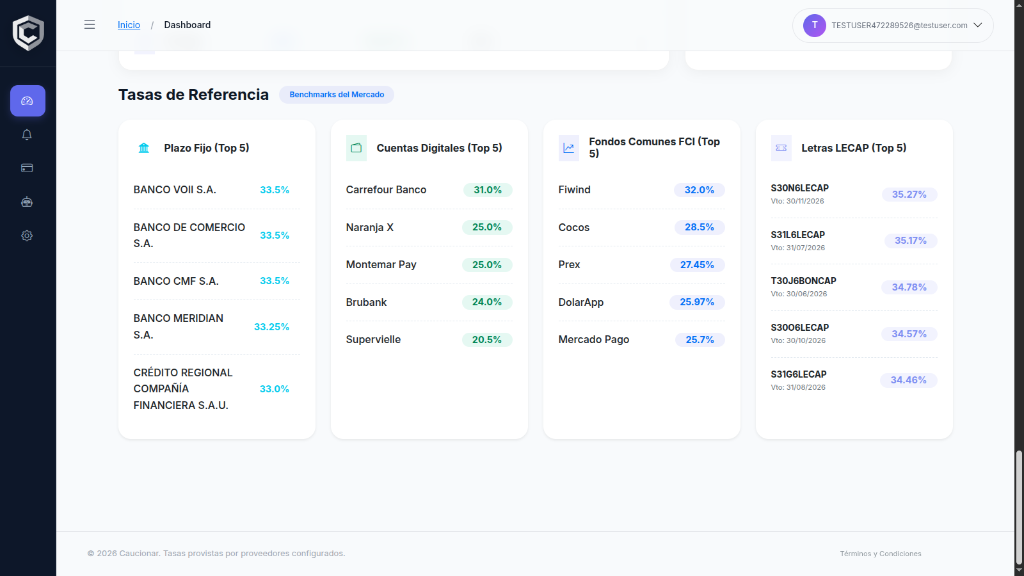Image resolution: width=1024 pixels, height=576 pixels.
Task: Go to Inicio breadcrumb link
Action: click(128, 25)
